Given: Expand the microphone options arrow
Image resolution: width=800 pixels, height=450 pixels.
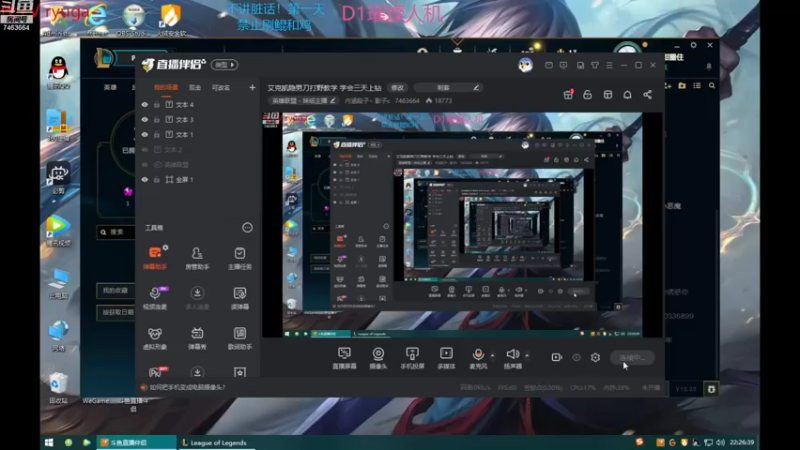Looking at the screenshot, I should tap(492, 355).
